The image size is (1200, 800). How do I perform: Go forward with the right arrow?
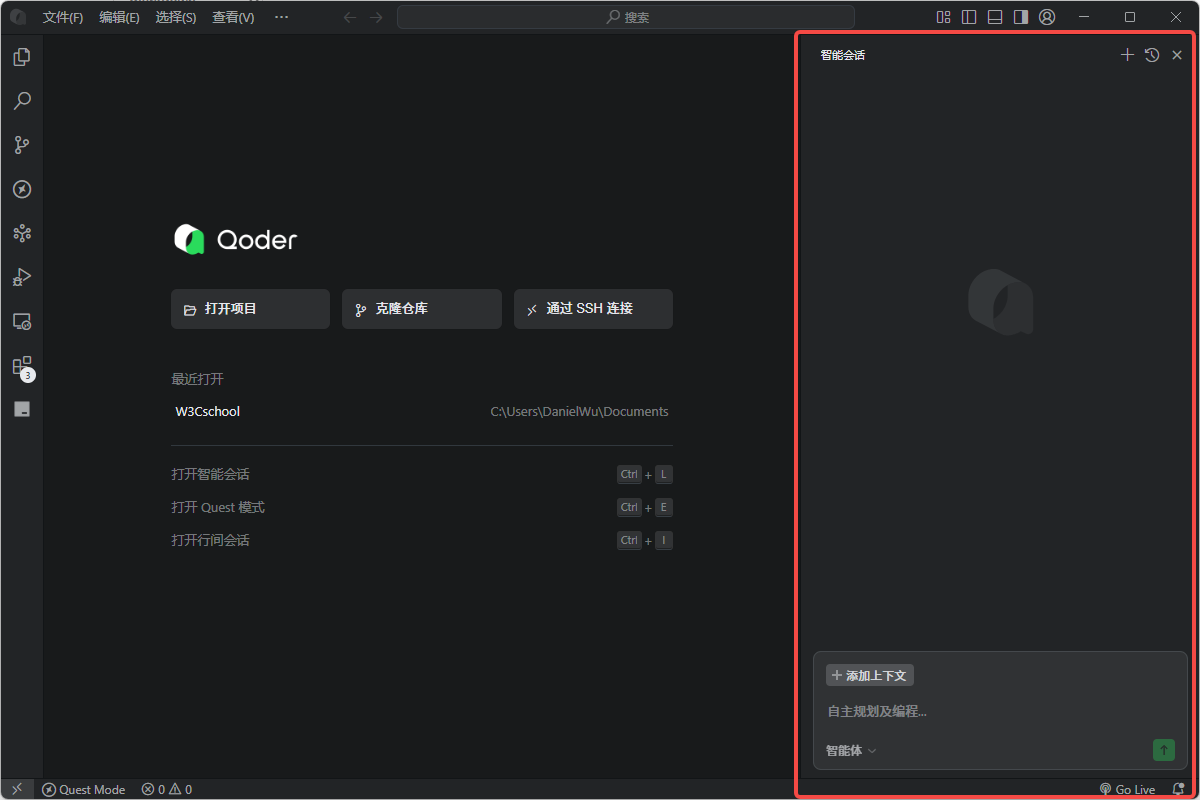tap(376, 17)
